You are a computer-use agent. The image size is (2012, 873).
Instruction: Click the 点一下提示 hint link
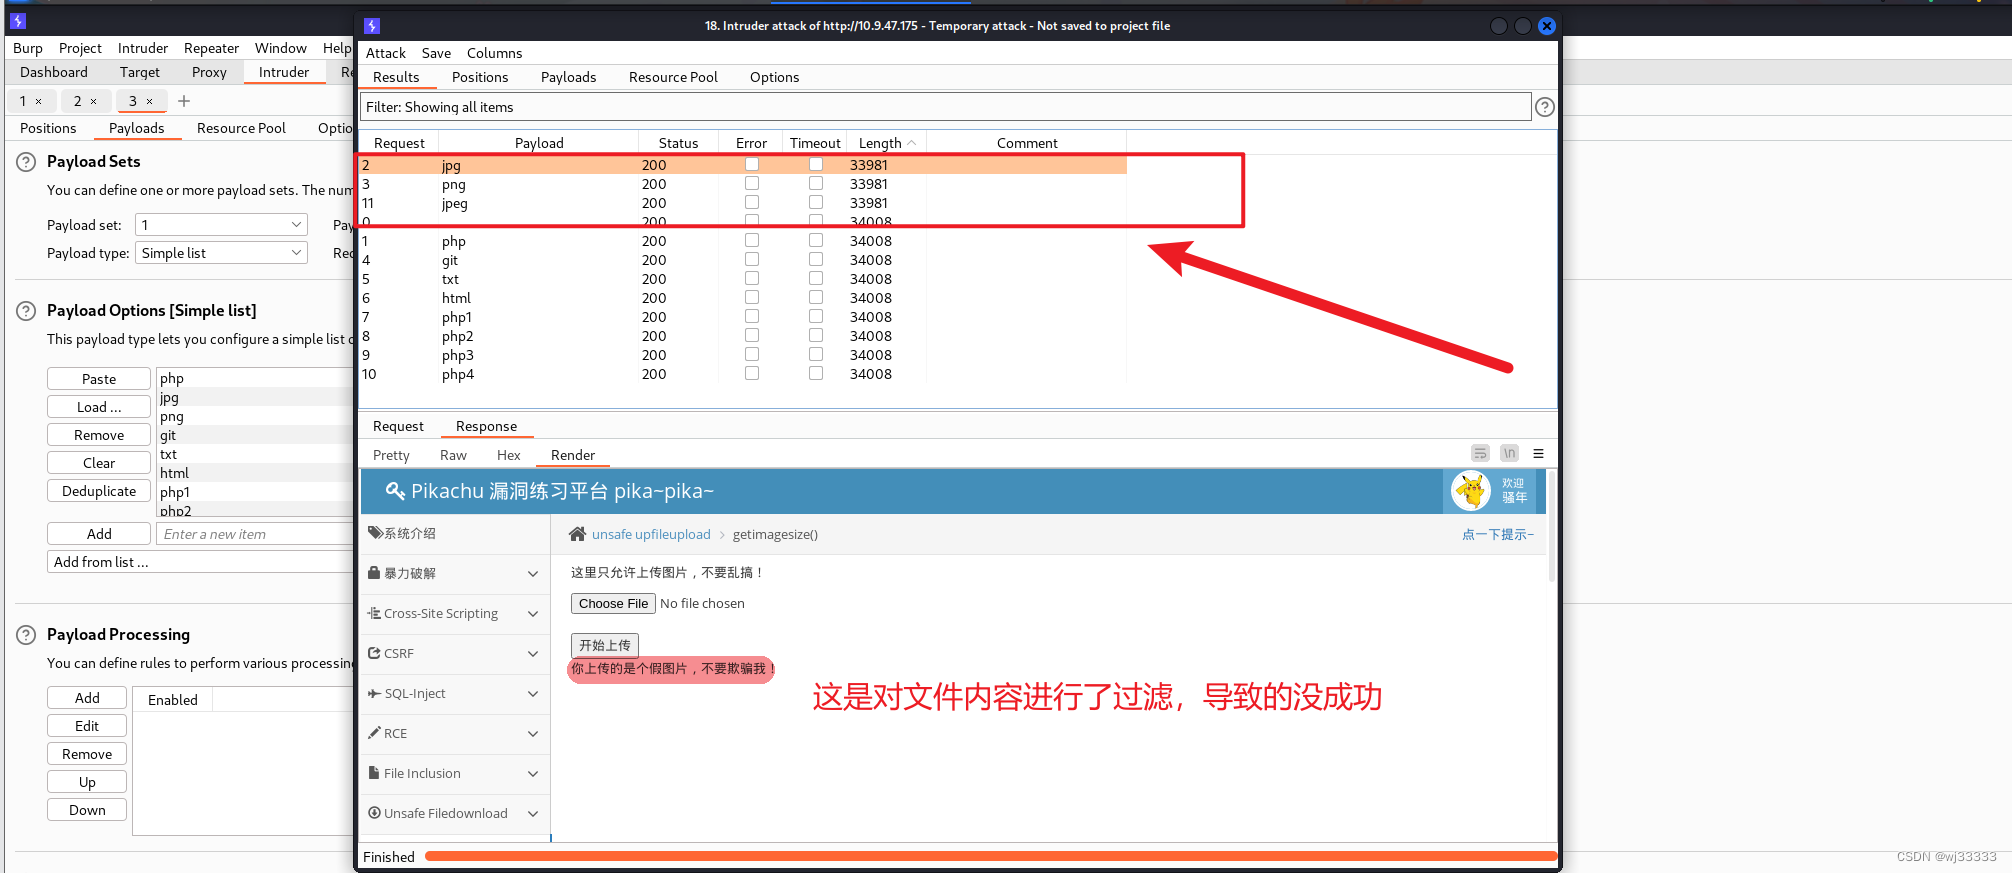(x=1497, y=534)
